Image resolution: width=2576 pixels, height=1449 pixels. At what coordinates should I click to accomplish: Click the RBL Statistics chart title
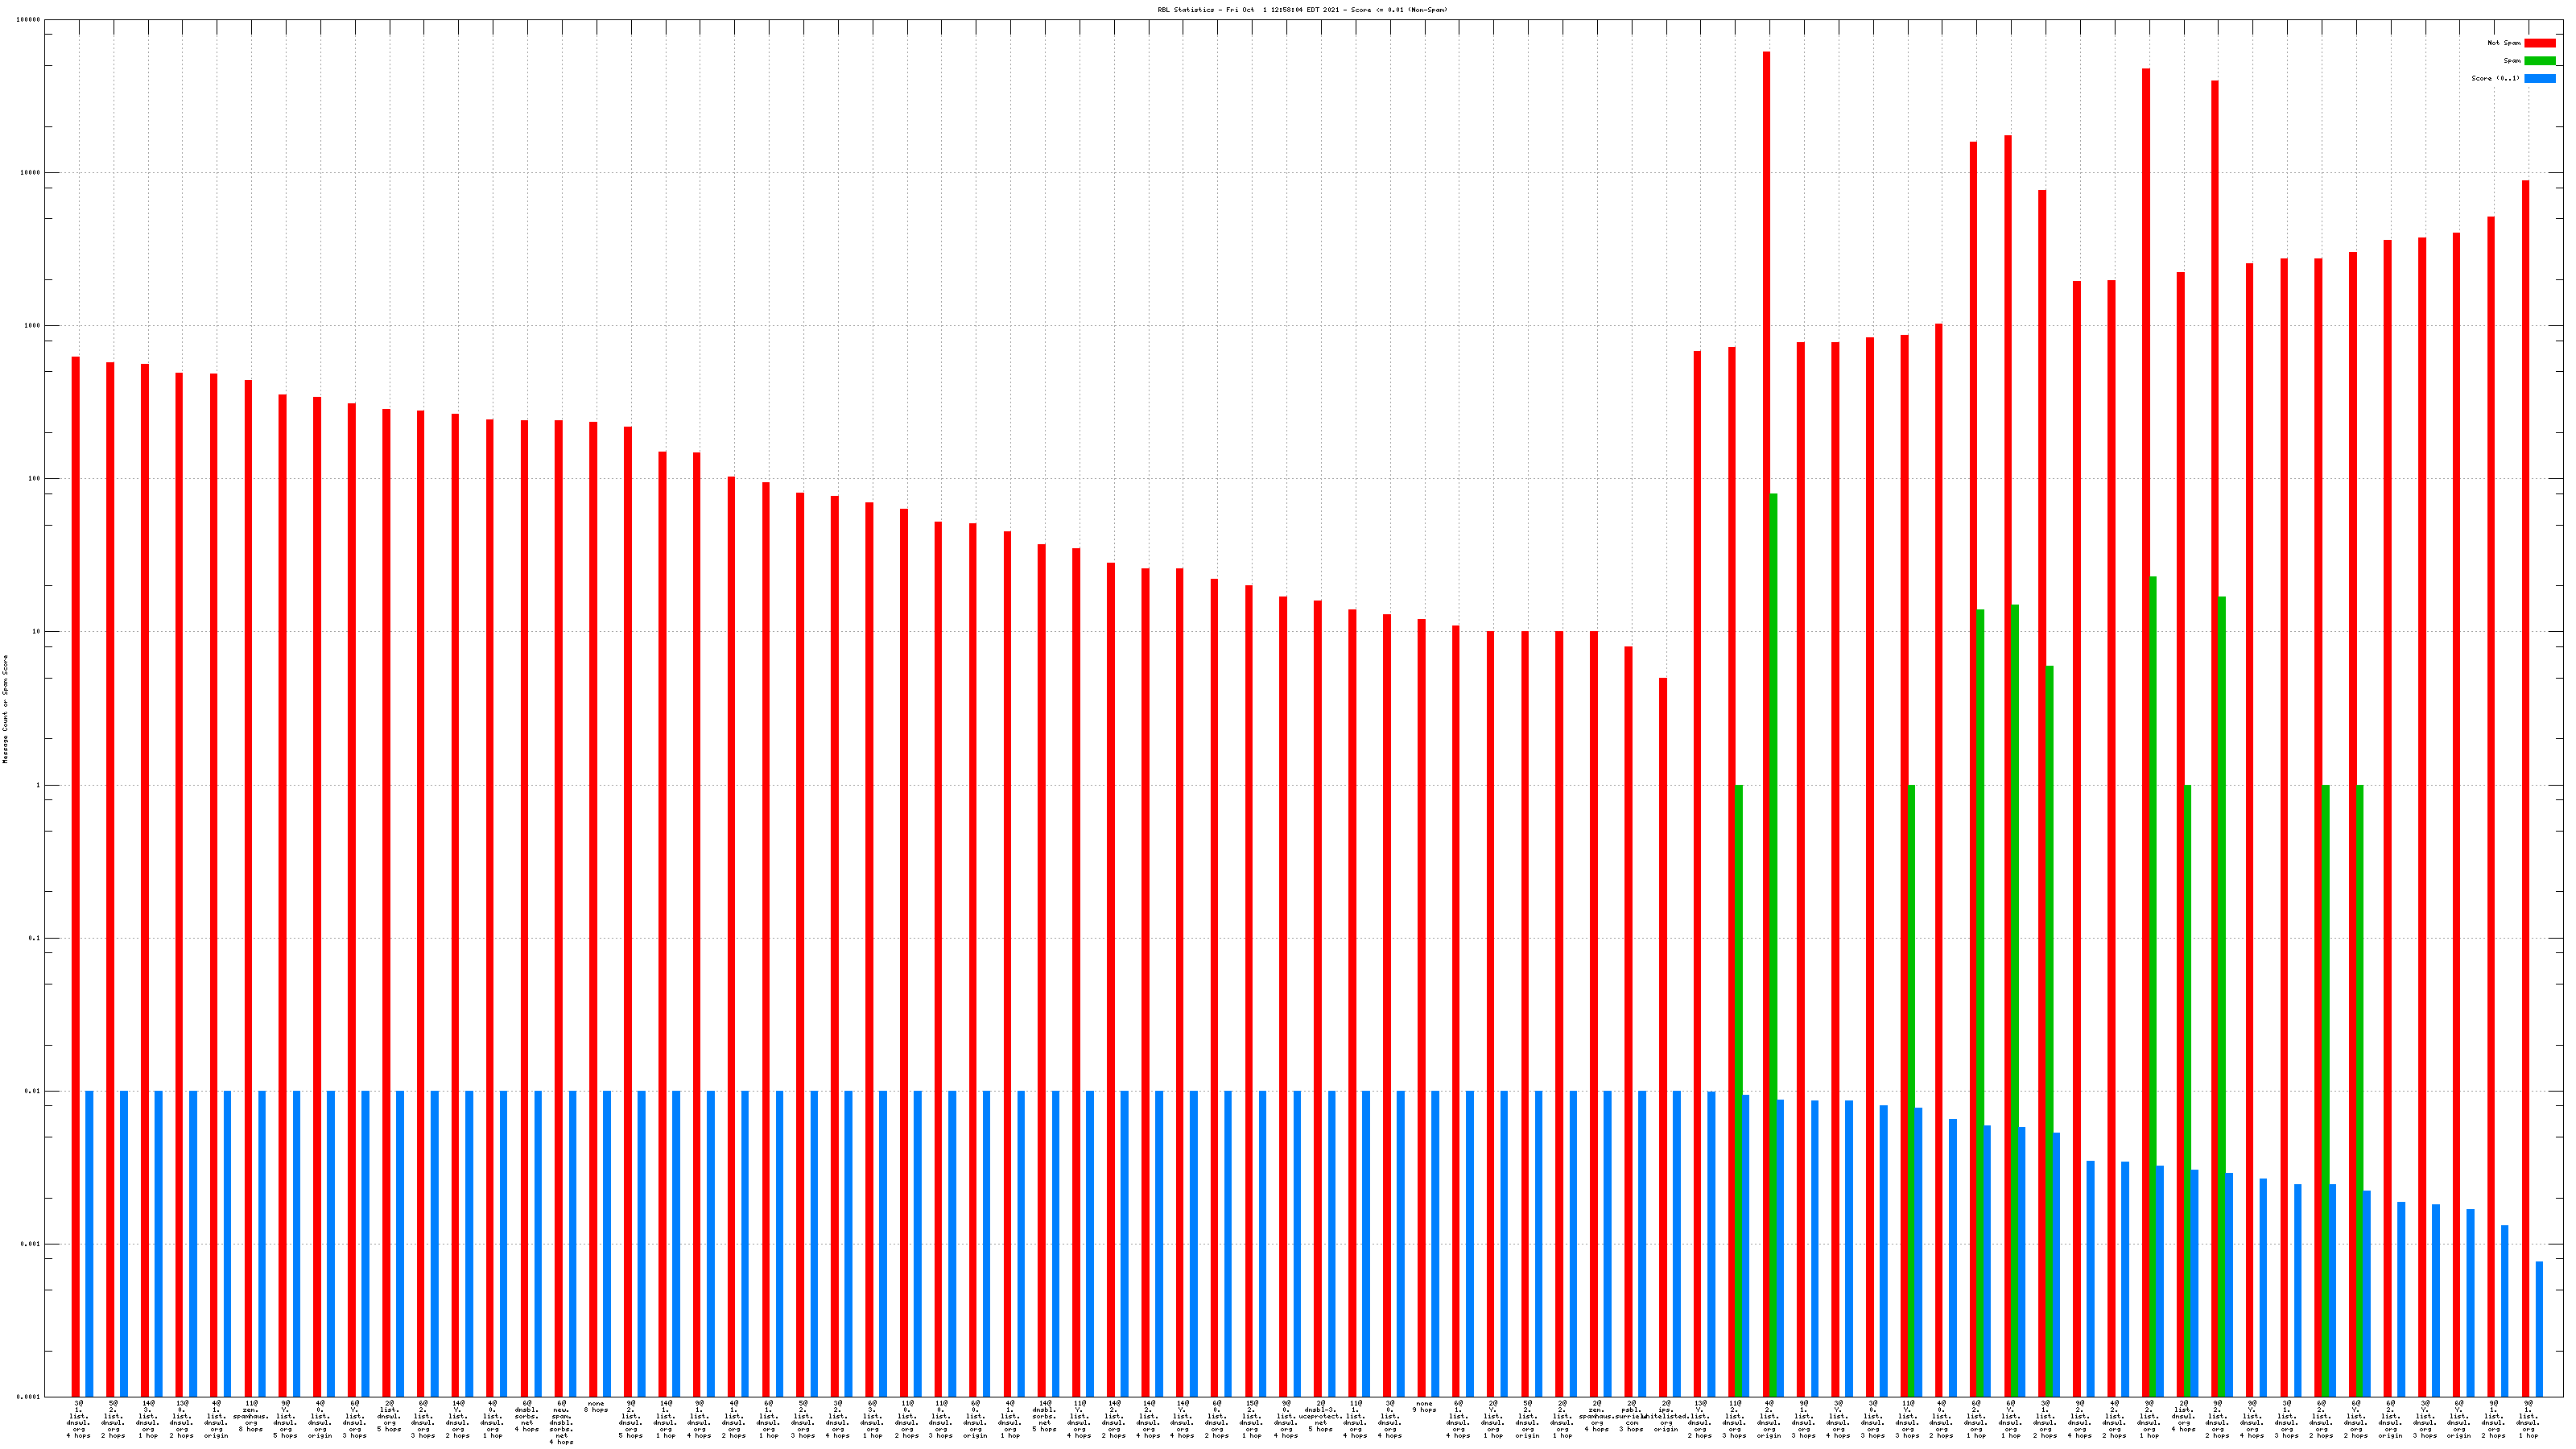[x=1302, y=10]
